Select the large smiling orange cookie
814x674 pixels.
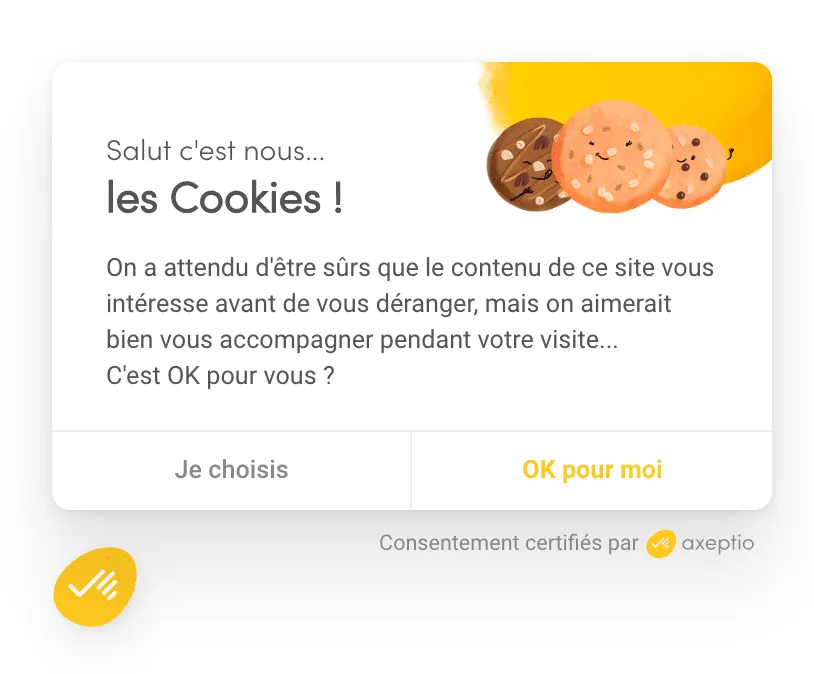(610, 157)
